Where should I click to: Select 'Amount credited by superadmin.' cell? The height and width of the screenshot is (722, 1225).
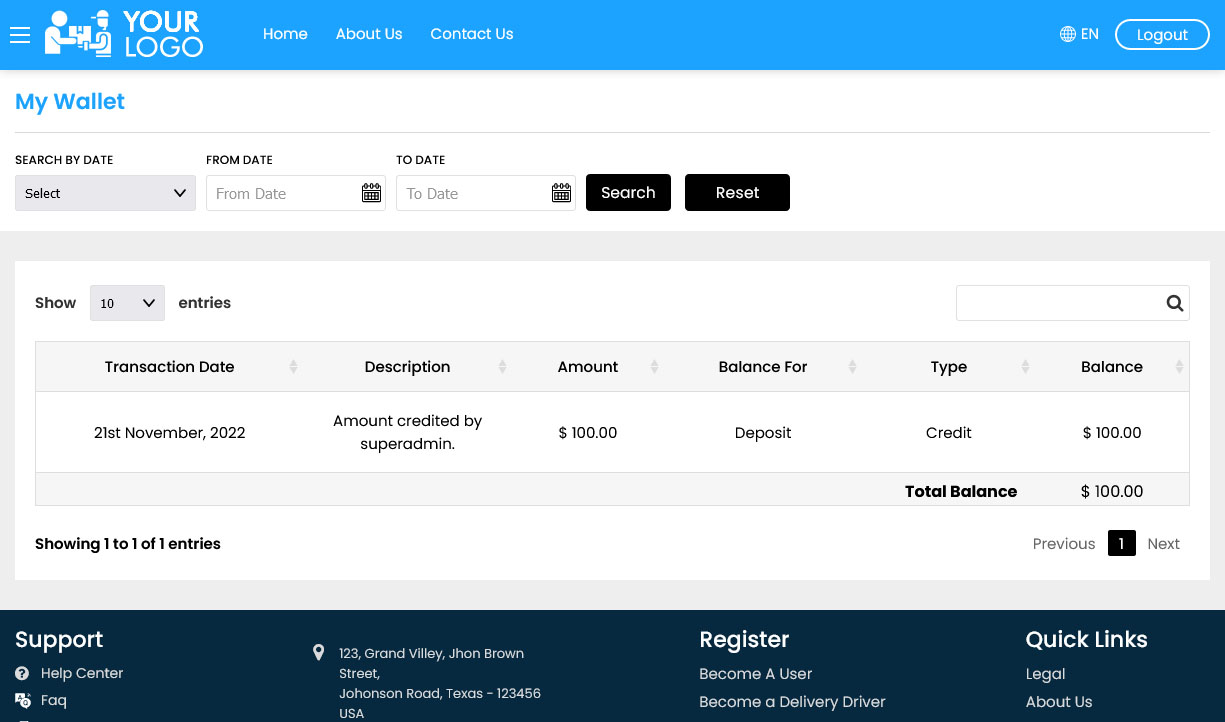(x=408, y=433)
